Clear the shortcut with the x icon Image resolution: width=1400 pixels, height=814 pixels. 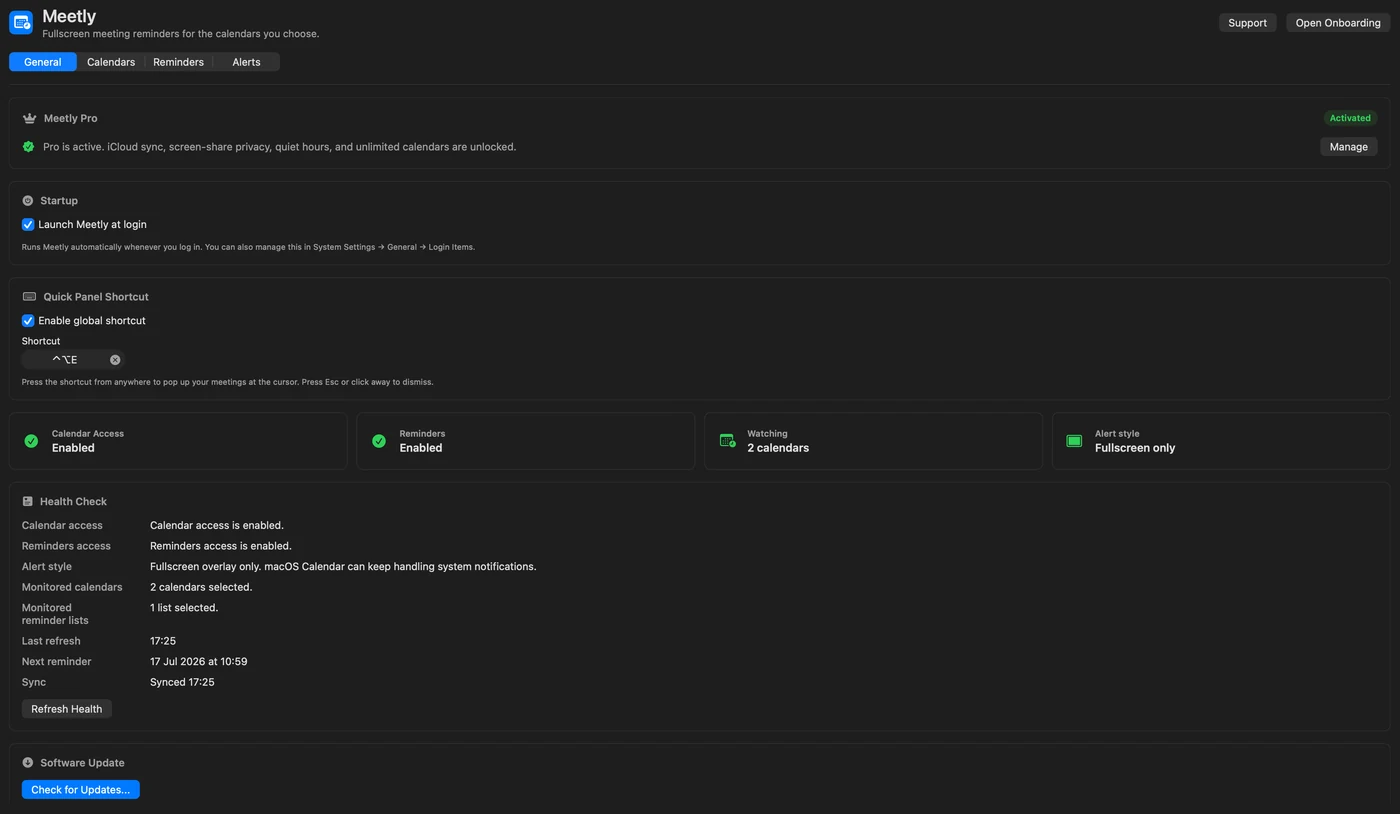115,360
